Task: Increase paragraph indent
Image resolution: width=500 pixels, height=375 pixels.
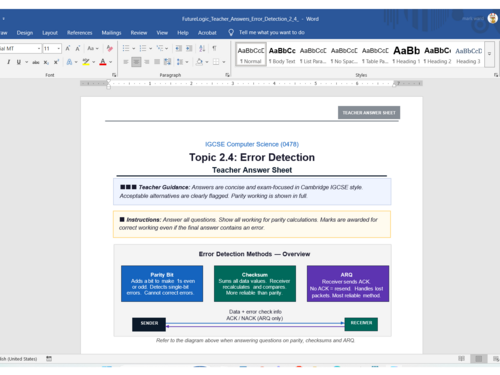Action: click(189, 49)
